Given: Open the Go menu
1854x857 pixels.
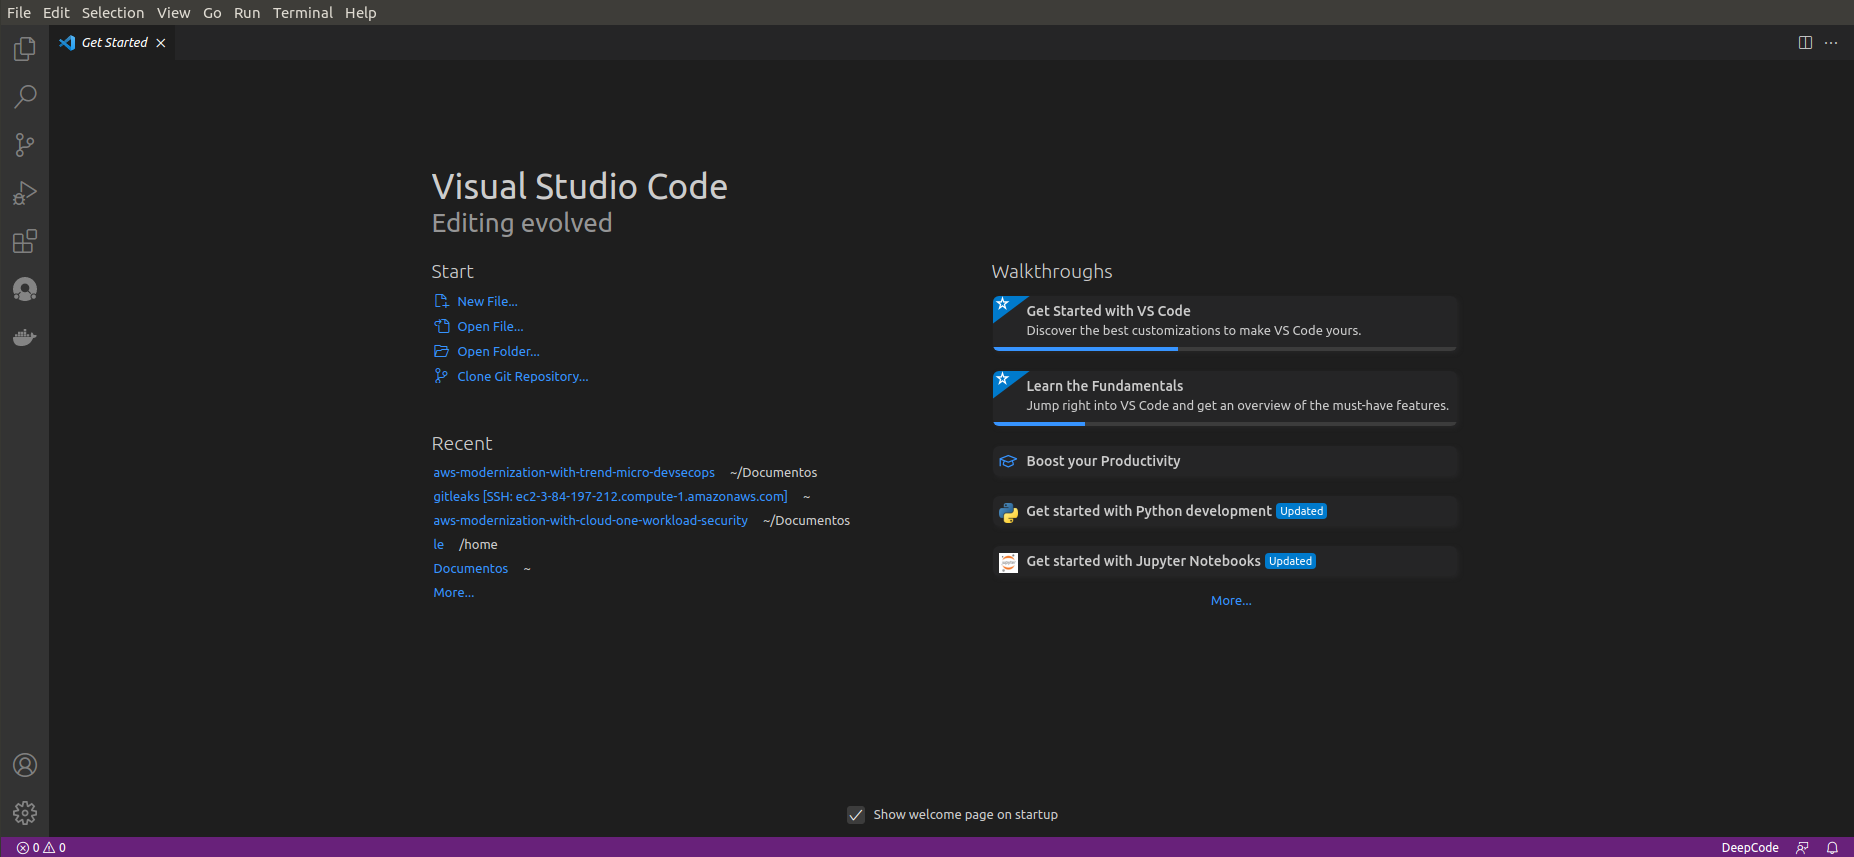Looking at the screenshot, I should 212,13.
